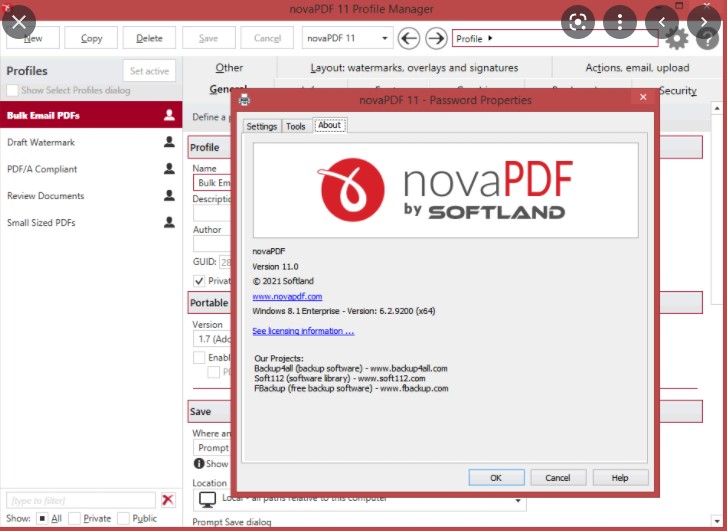The width and height of the screenshot is (727, 531).
Task: Click the Help button in dialog
Action: [x=620, y=478]
